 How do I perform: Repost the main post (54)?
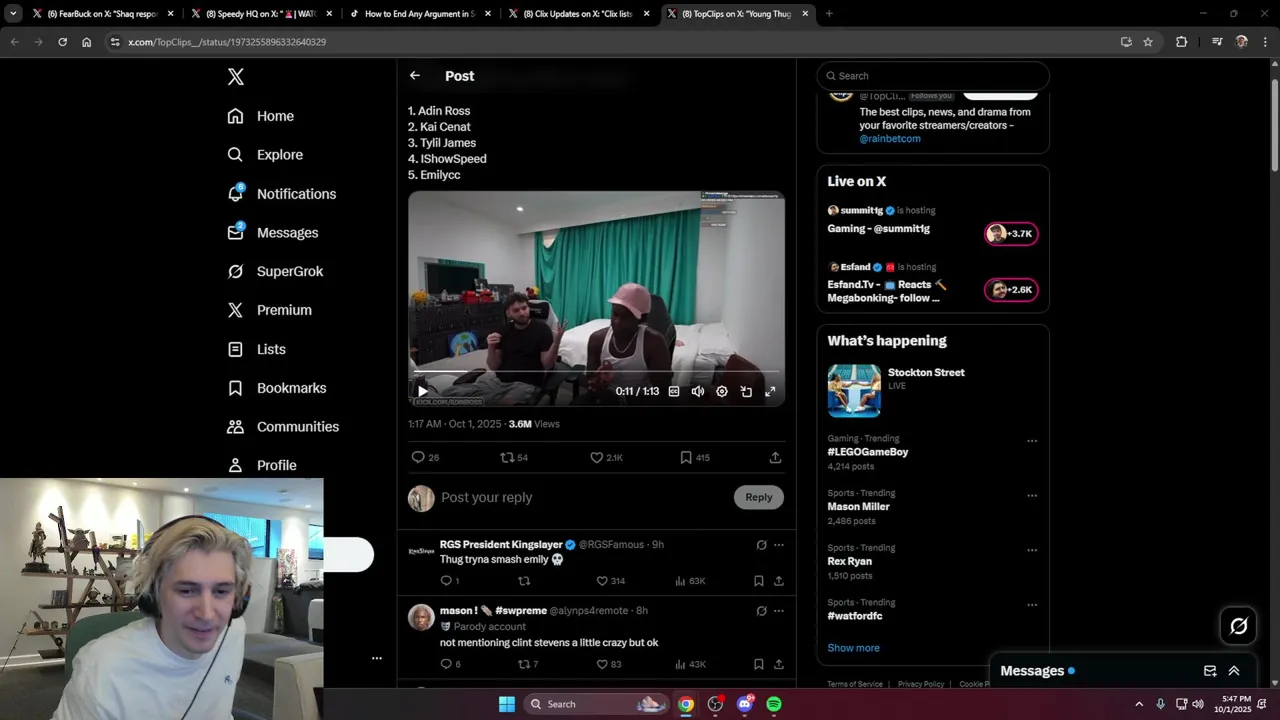[x=514, y=457]
